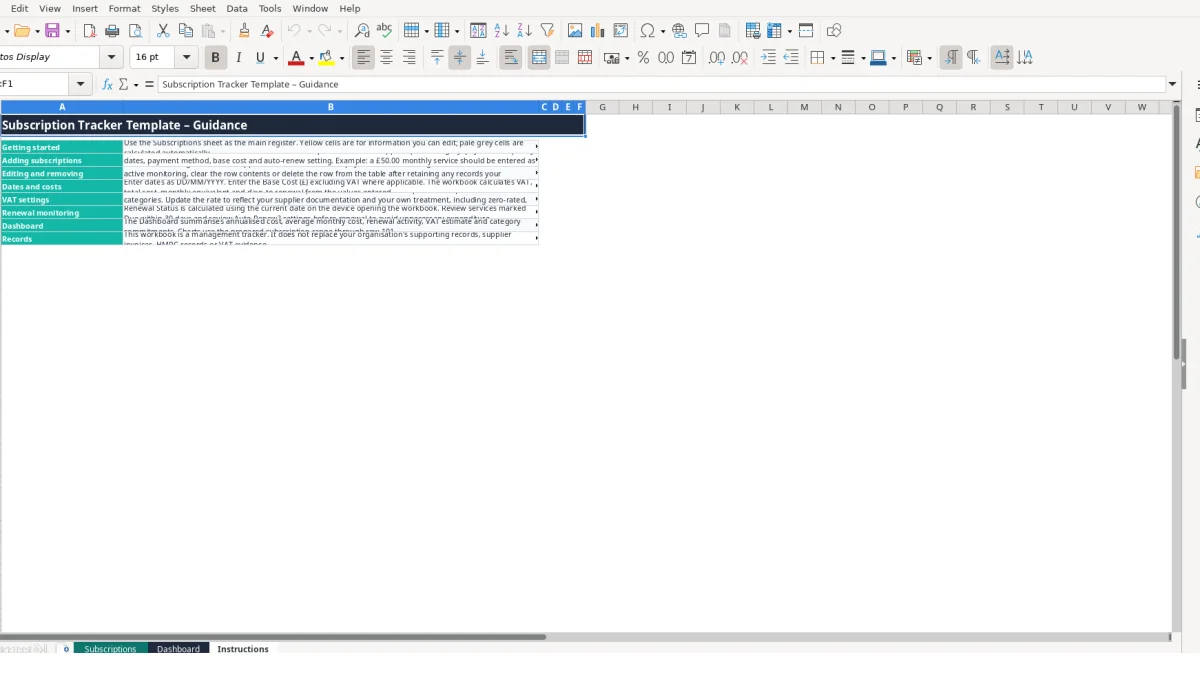Apply the yellow background color swatch

click(x=327, y=58)
